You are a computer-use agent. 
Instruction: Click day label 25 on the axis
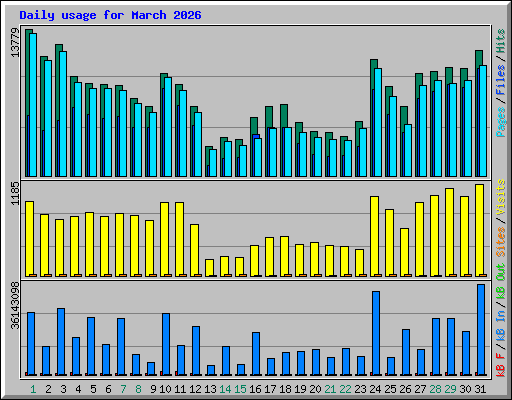pos(390,389)
